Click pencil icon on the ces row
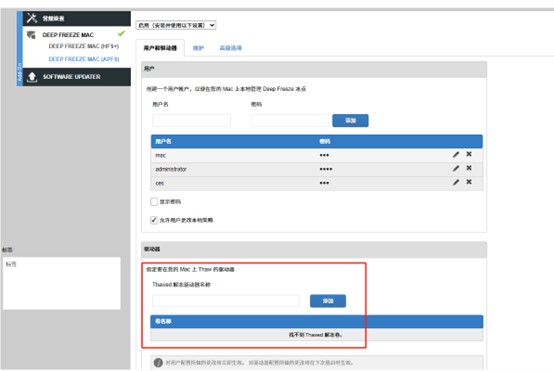Viewport: 554px width, 371px height. [x=456, y=182]
